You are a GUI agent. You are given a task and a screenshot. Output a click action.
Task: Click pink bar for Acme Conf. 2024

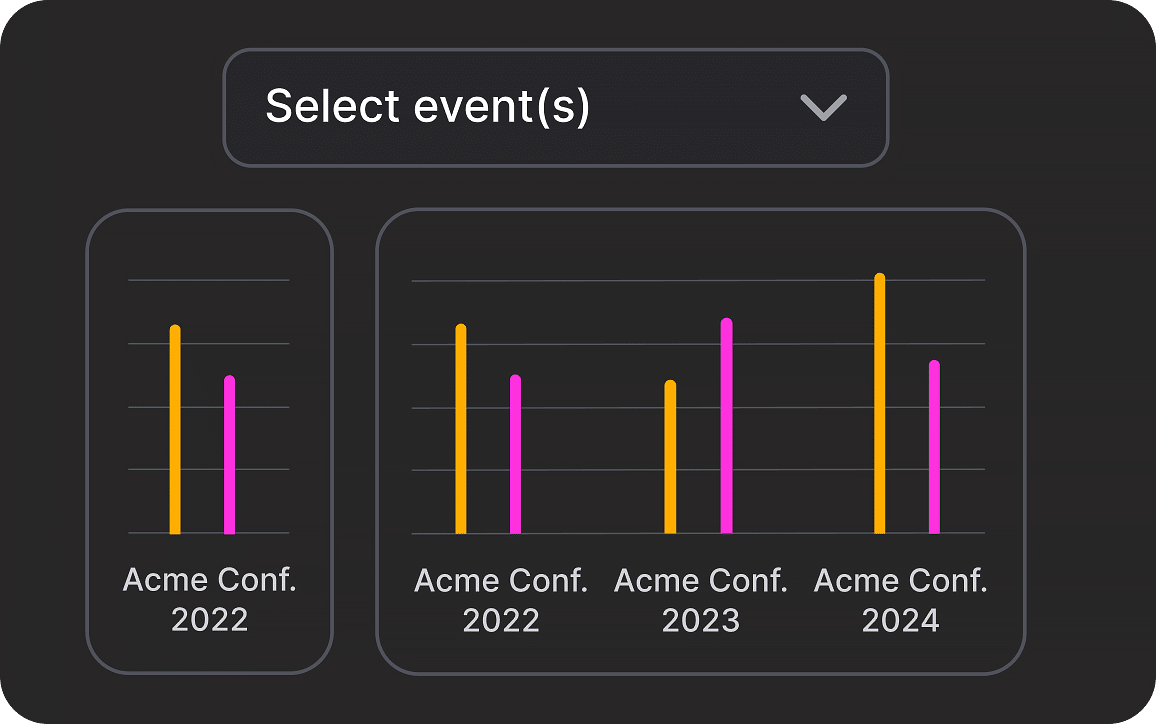(934, 447)
